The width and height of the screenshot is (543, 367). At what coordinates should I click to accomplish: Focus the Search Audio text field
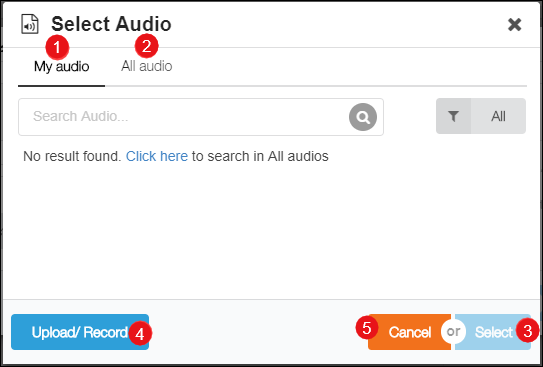click(x=184, y=117)
